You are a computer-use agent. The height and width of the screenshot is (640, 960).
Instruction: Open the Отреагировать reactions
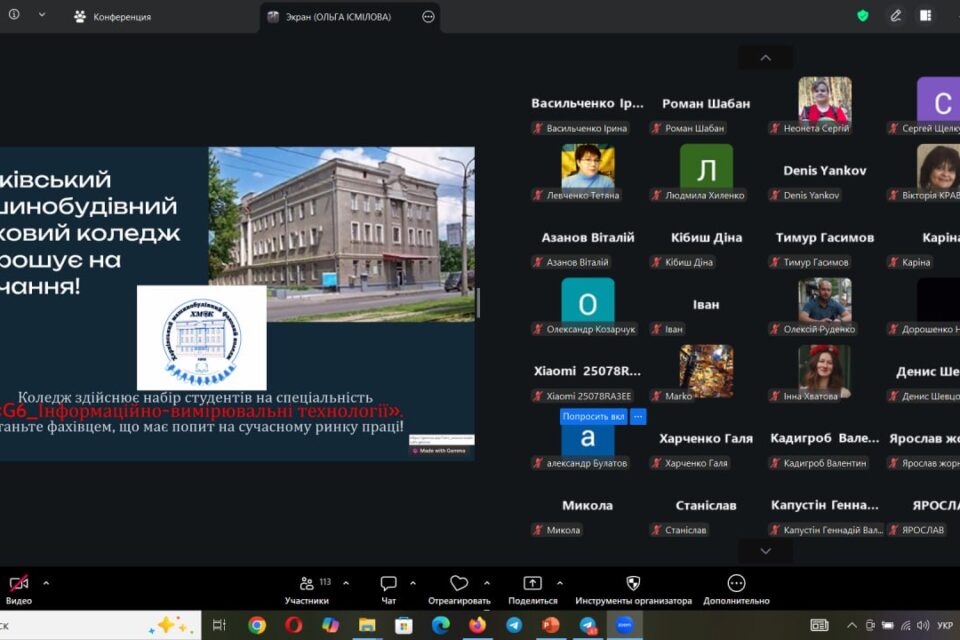tap(459, 590)
